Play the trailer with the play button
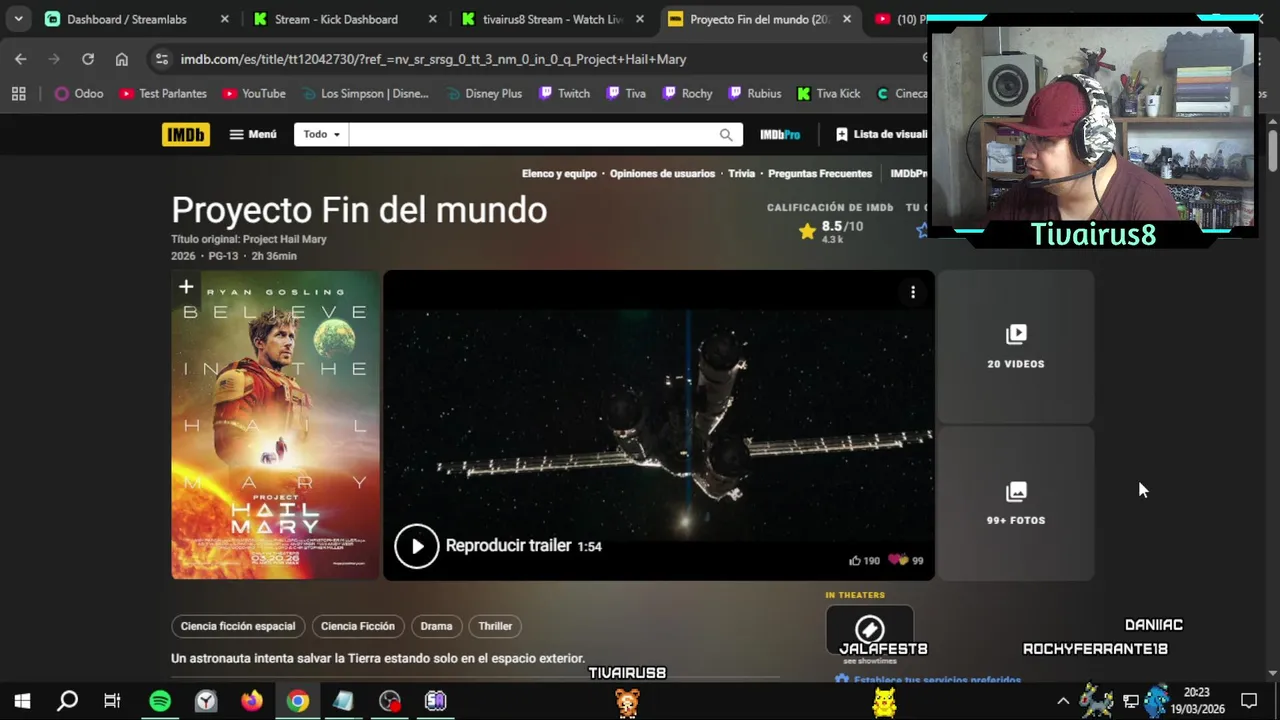The height and width of the screenshot is (720, 1280). tap(416, 546)
